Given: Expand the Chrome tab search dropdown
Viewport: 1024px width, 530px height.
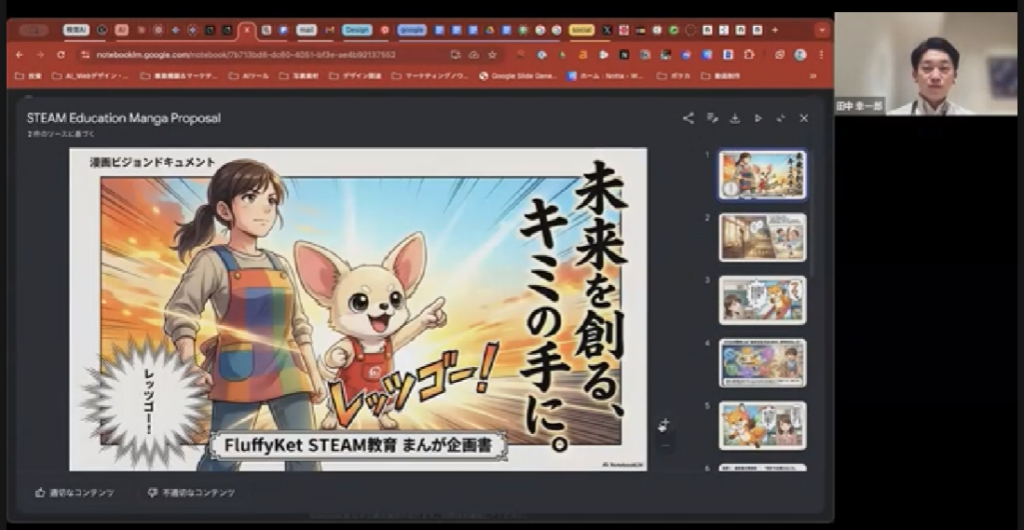Looking at the screenshot, I should click(822, 30).
